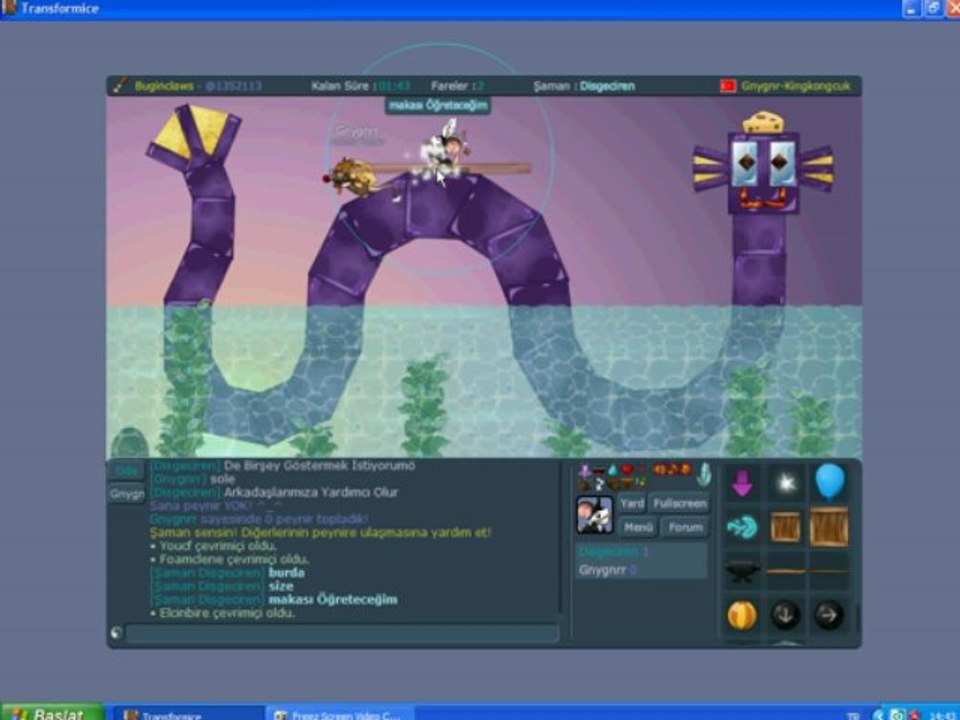Select the right-pointing cannonball item
Screen dimensions: 960x720
[x=829, y=615]
